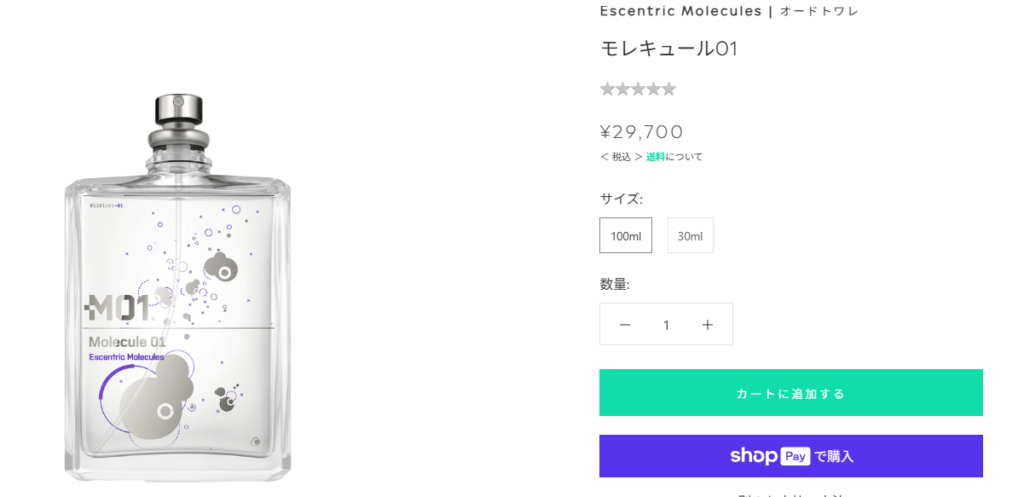Buy now with the Shop Pay button
Image resolution: width=1024 pixels, height=497 pixels.
(x=791, y=456)
